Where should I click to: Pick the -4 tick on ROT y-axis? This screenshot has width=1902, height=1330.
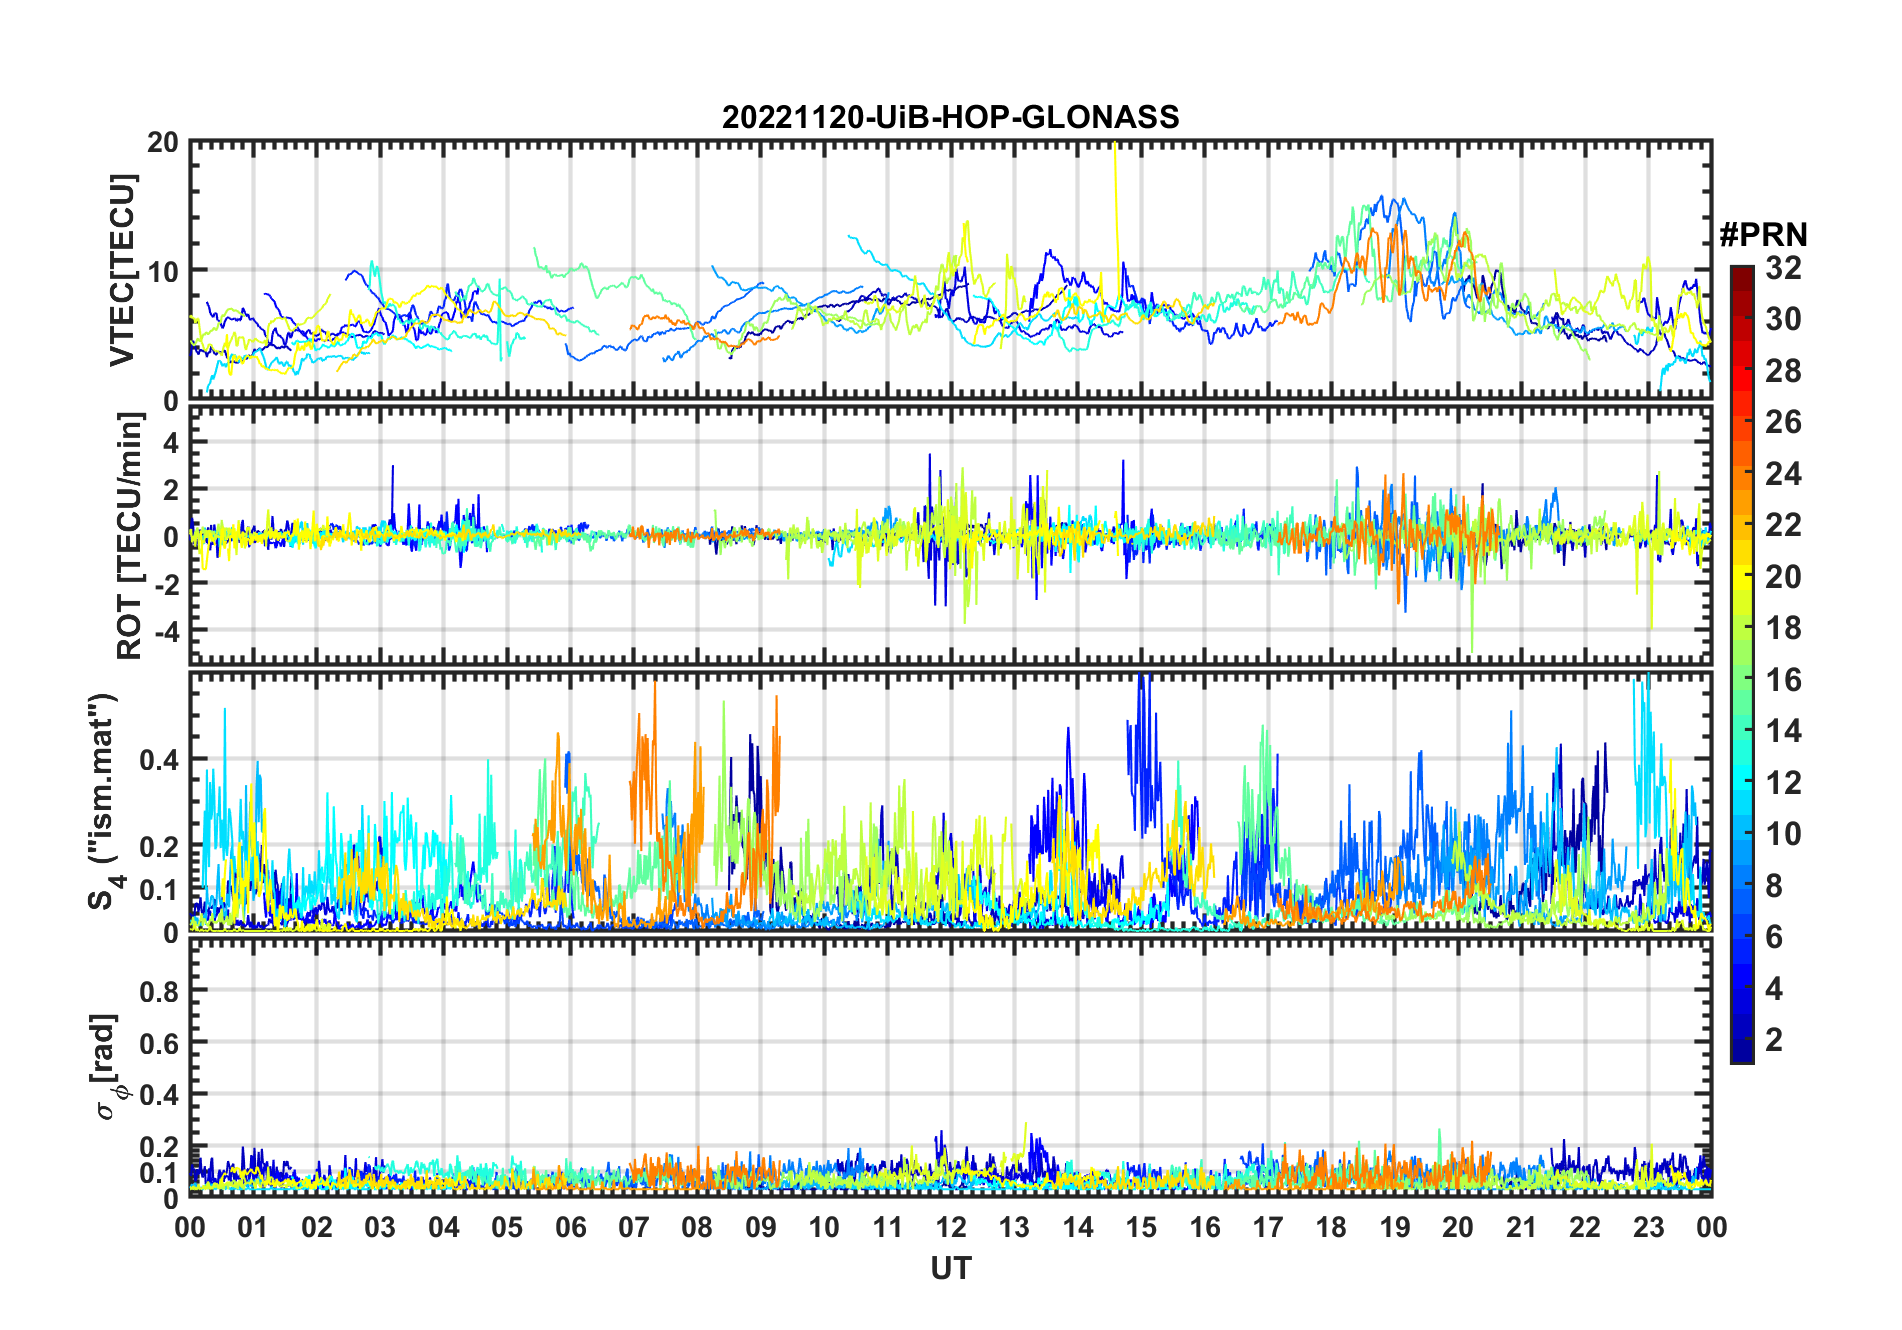click(166, 630)
